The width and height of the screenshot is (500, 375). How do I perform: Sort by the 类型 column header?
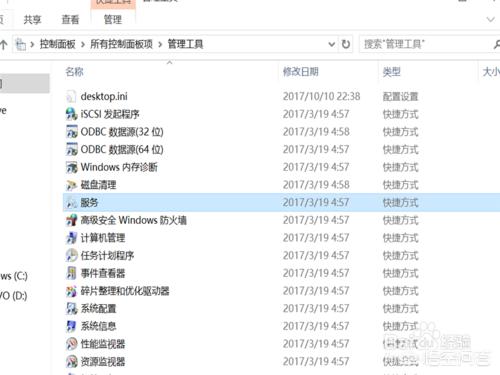pyautogui.click(x=392, y=72)
